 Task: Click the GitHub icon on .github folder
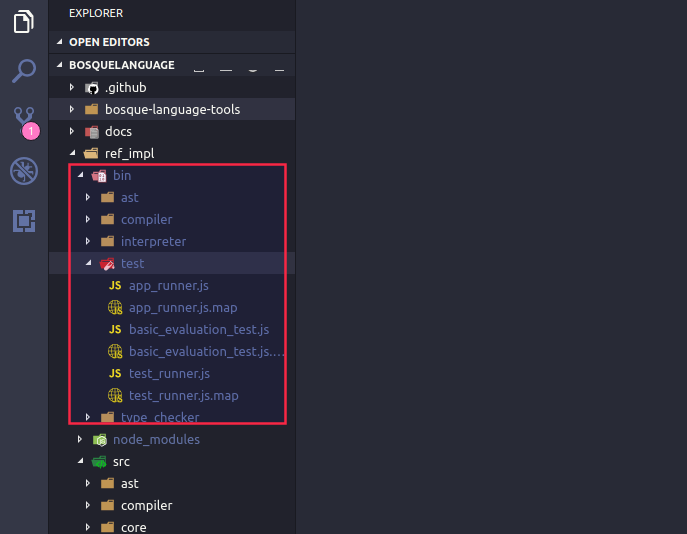point(92,88)
